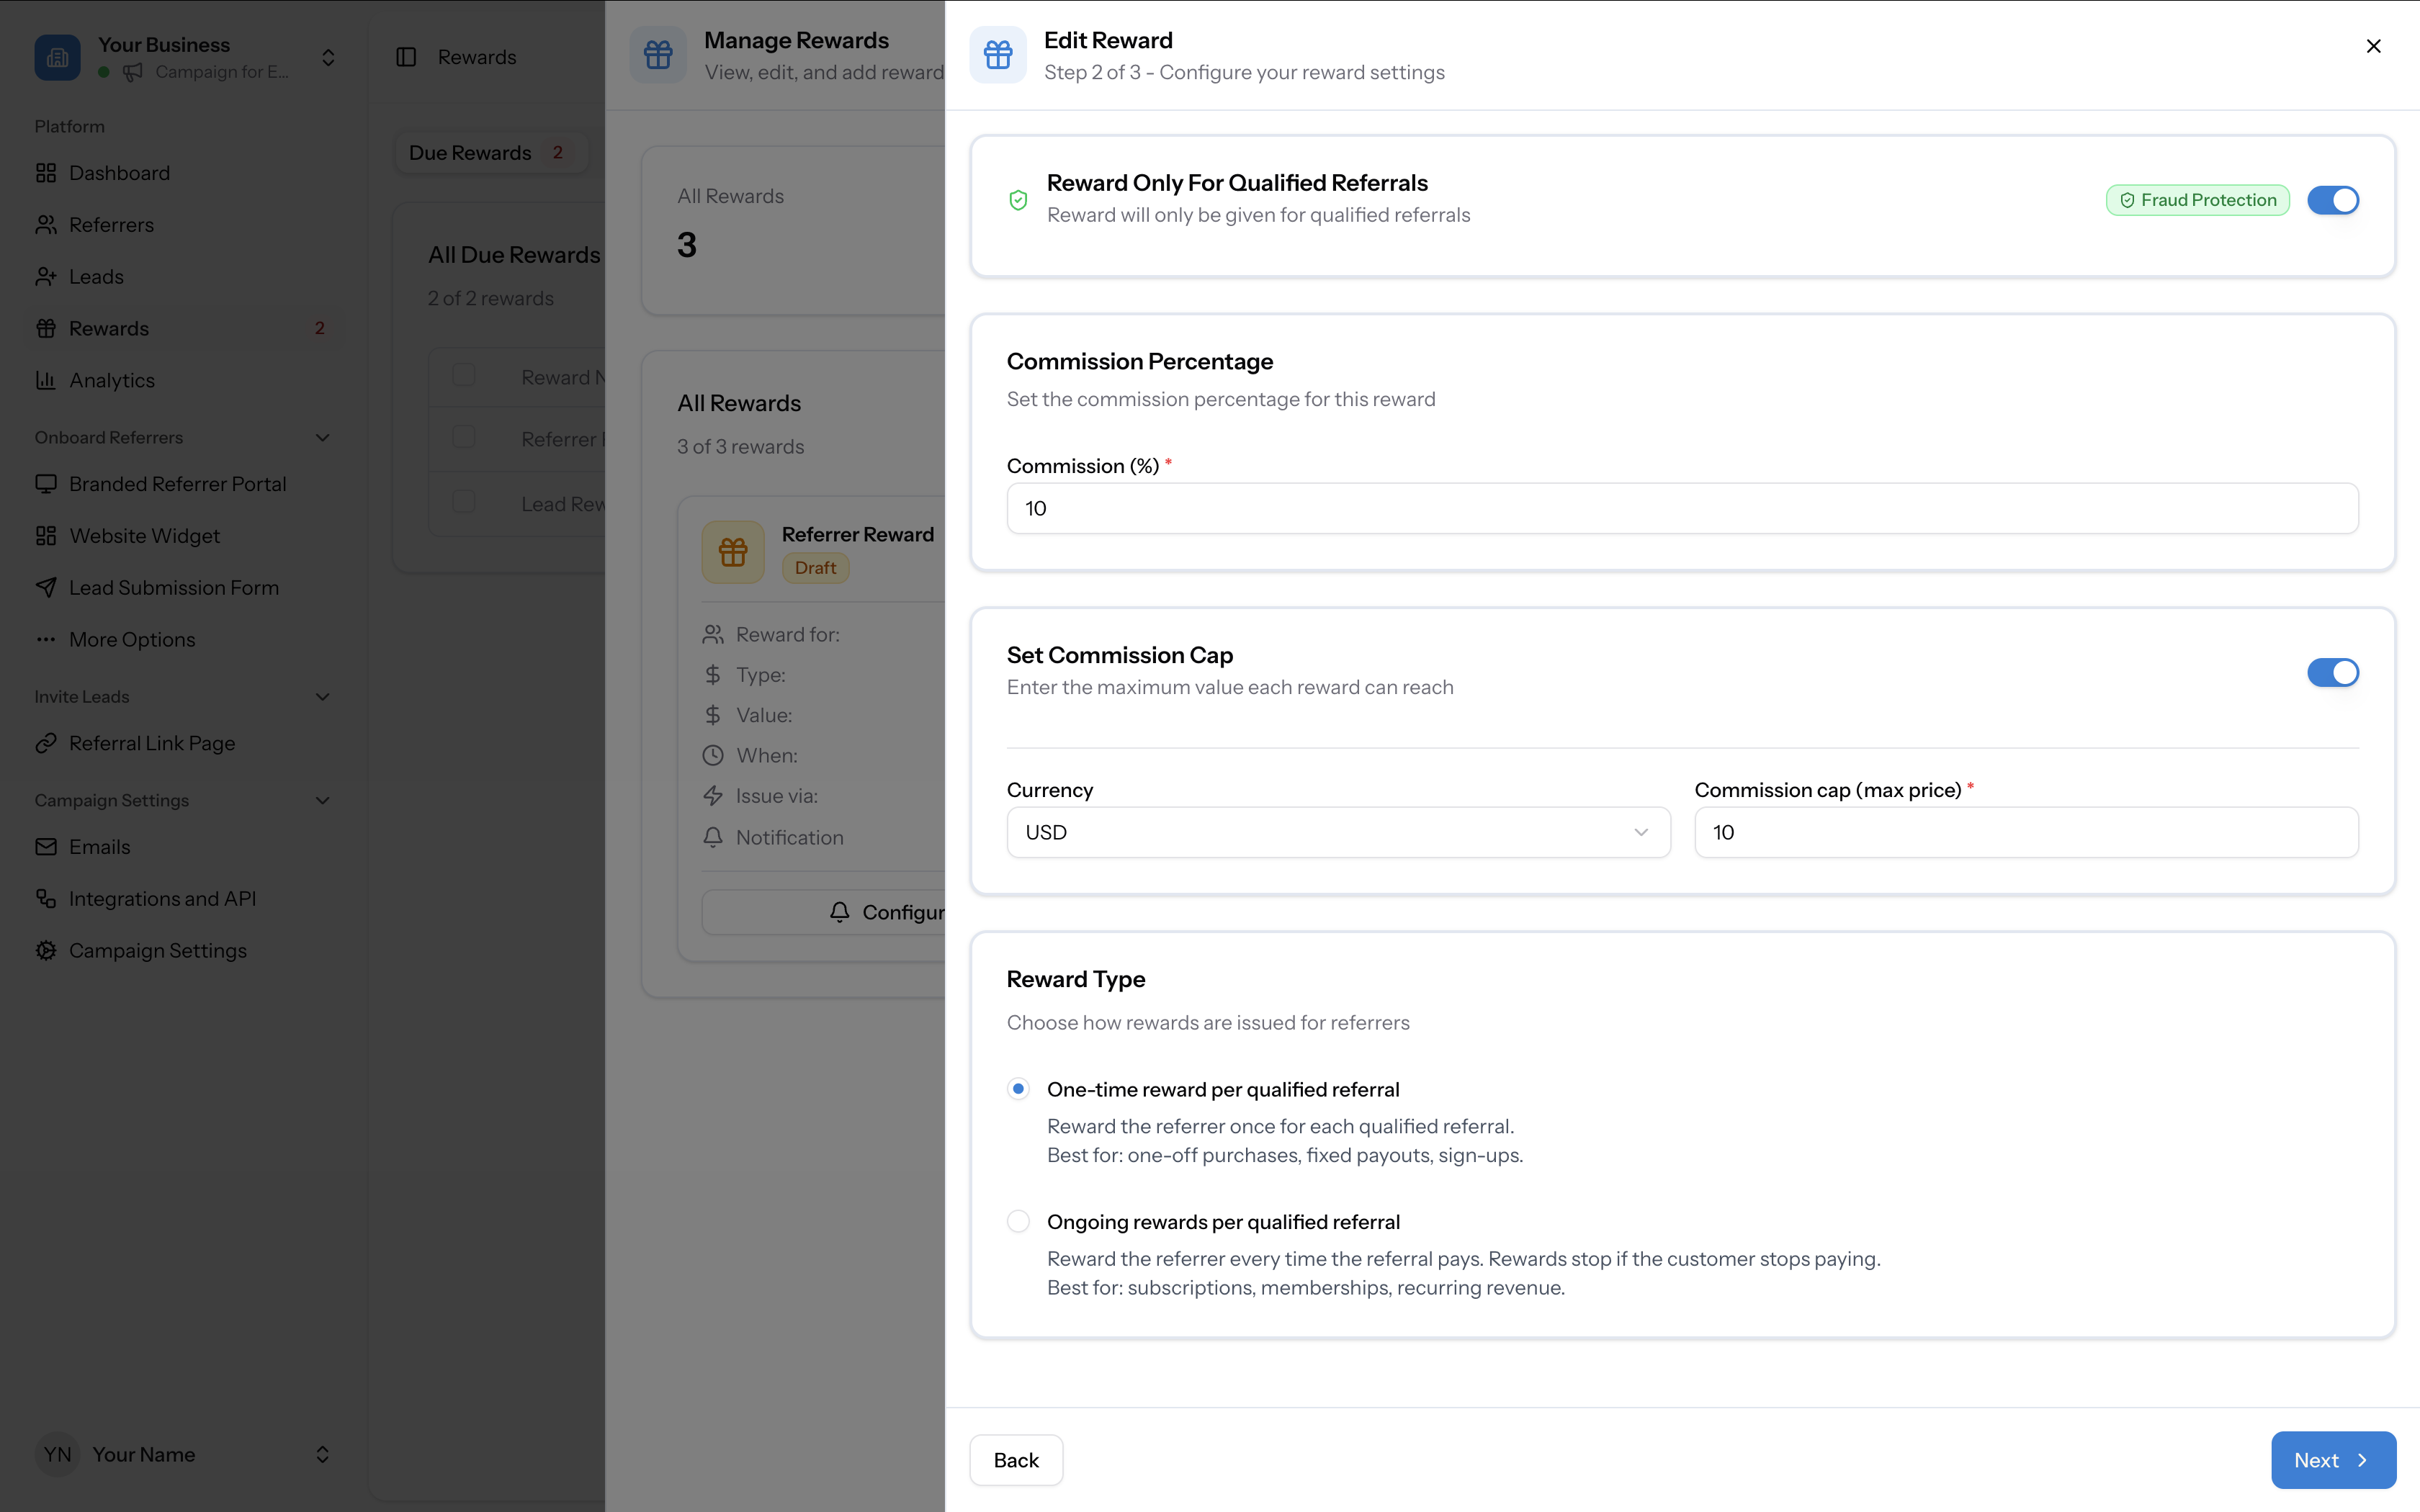The height and width of the screenshot is (1512, 2420).
Task: Open the Dashboard from the sidebar
Action: (x=119, y=172)
